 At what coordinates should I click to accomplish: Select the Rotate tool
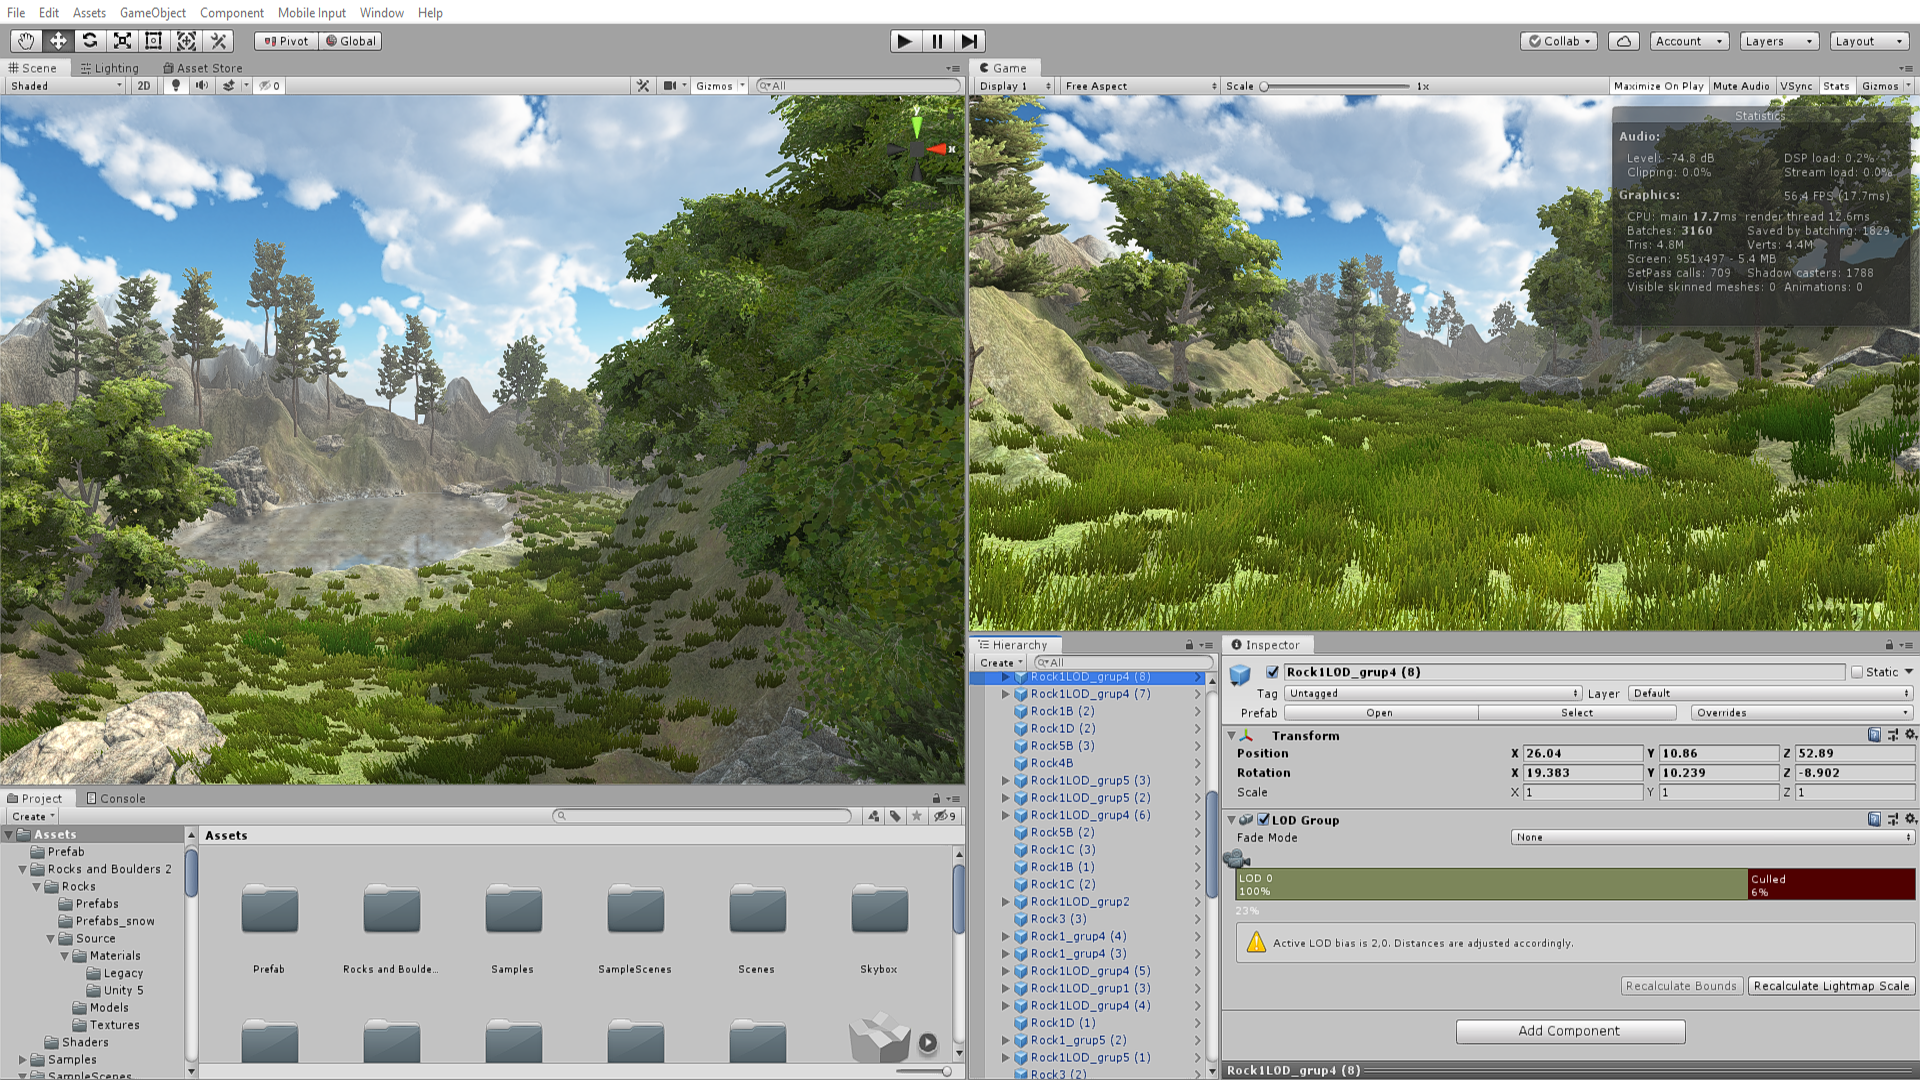point(90,41)
